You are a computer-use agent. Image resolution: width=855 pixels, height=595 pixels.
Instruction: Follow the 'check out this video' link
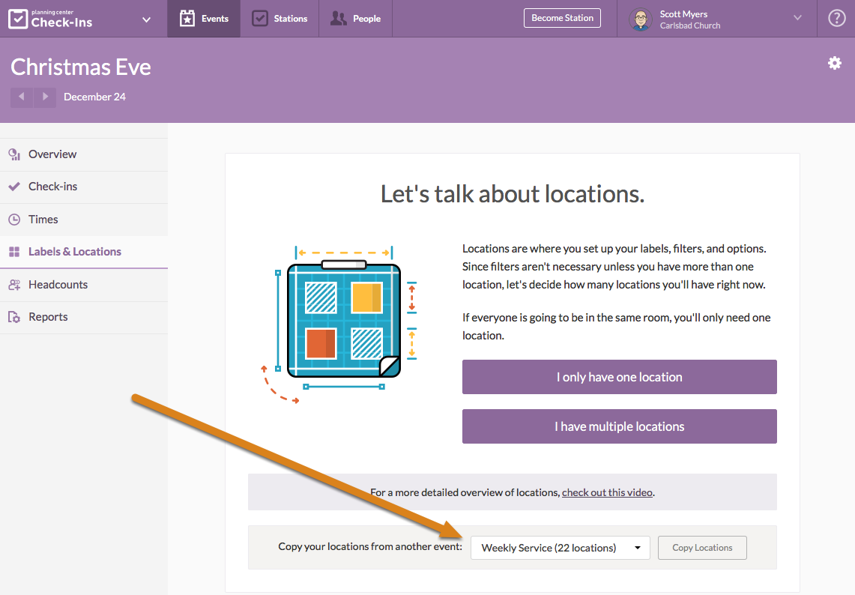pyautogui.click(x=607, y=492)
